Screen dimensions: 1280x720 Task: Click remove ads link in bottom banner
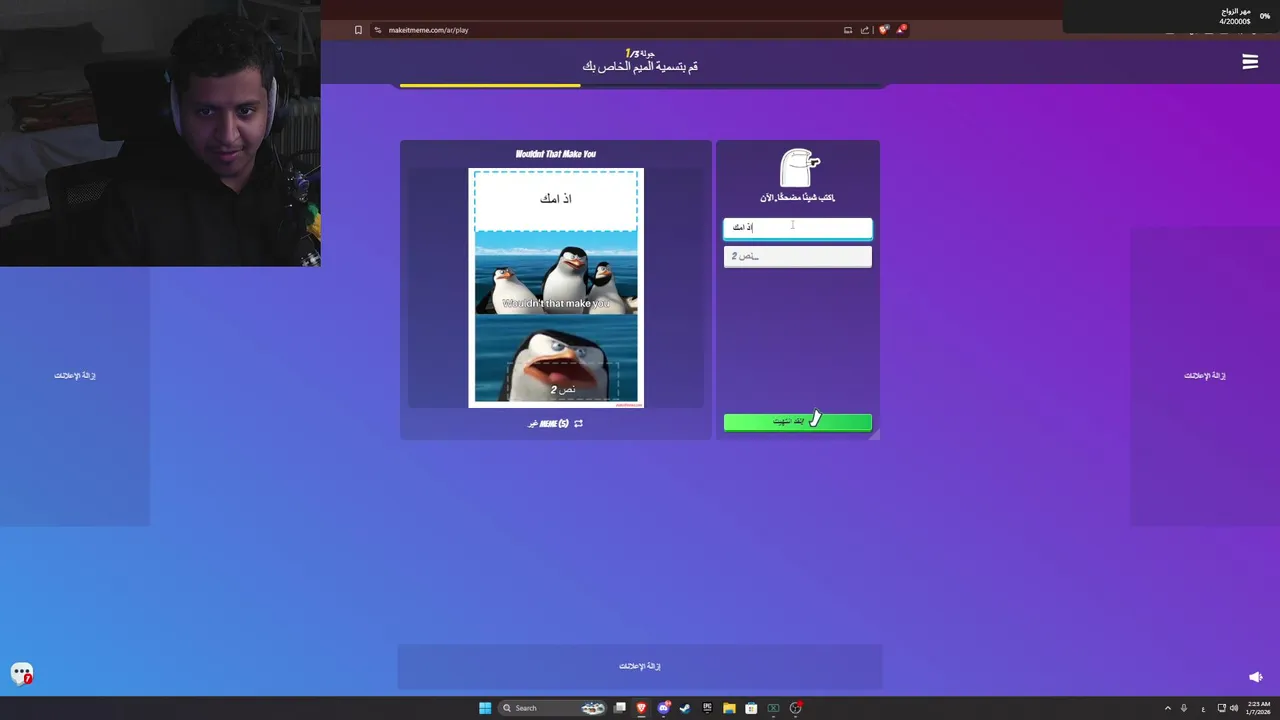pyautogui.click(x=640, y=666)
